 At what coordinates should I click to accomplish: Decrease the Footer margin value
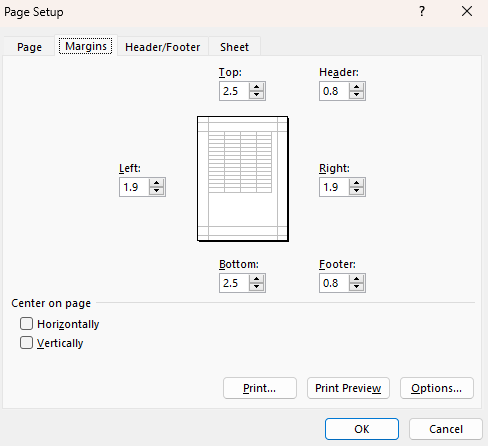[356, 287]
